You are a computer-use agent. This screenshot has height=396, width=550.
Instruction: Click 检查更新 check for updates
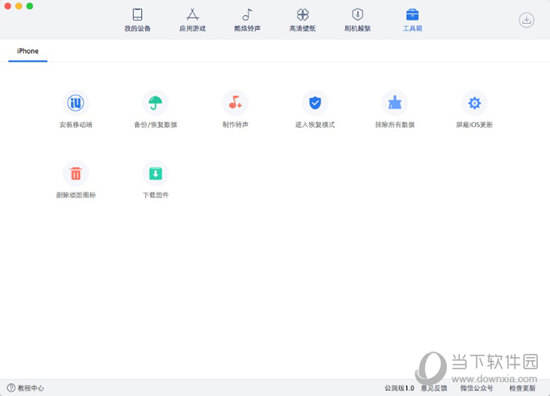(523, 388)
